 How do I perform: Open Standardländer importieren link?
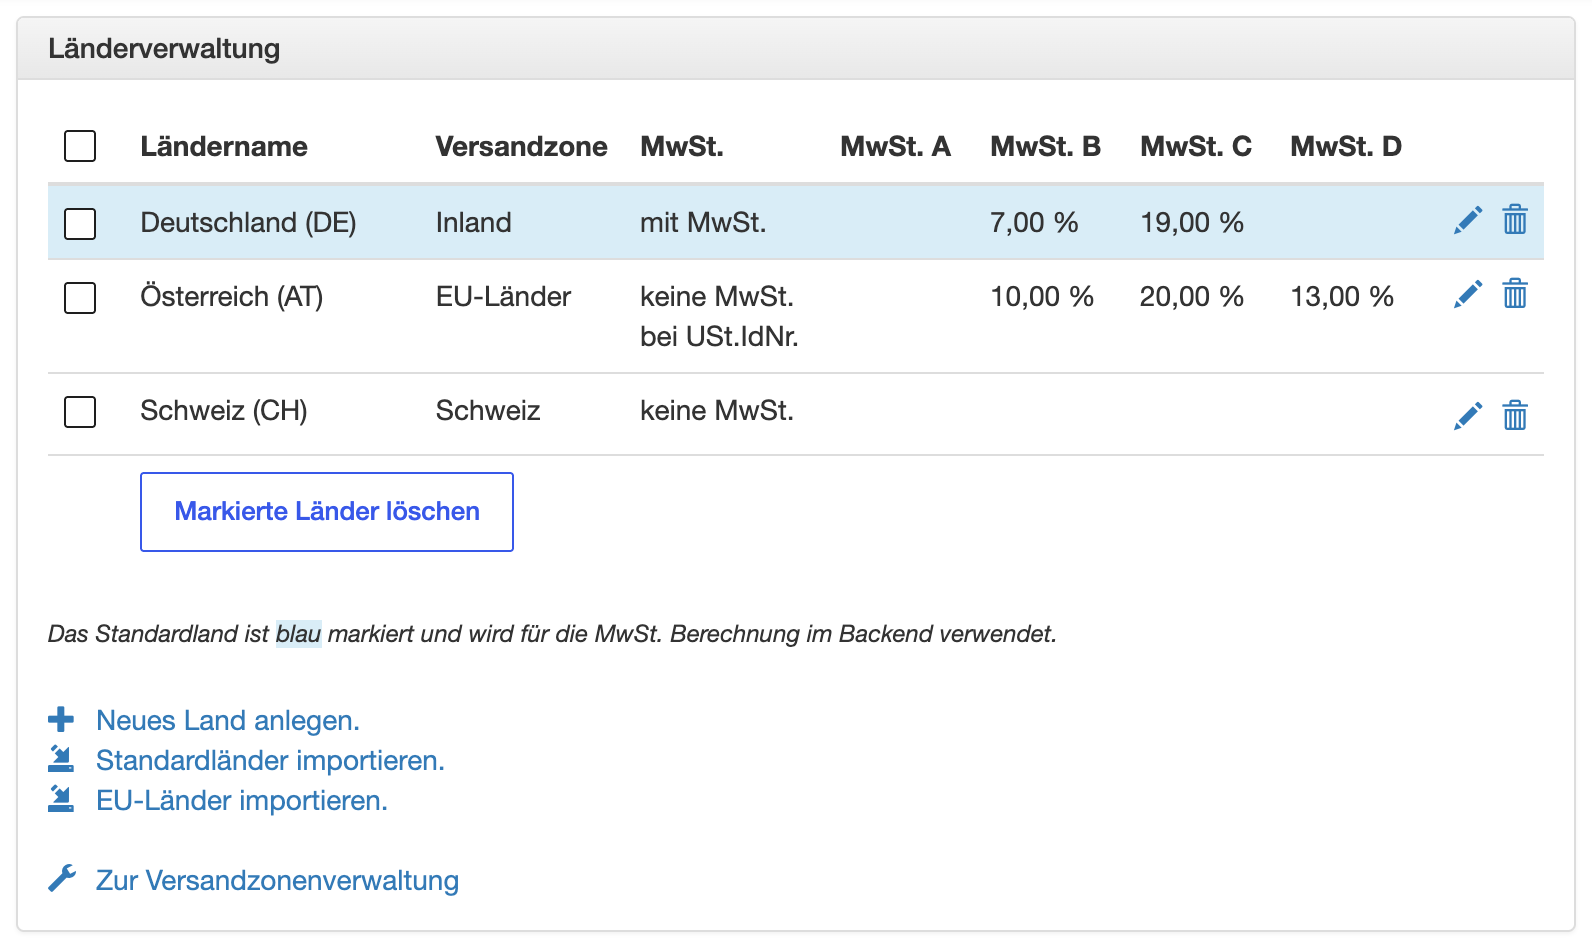point(270,760)
